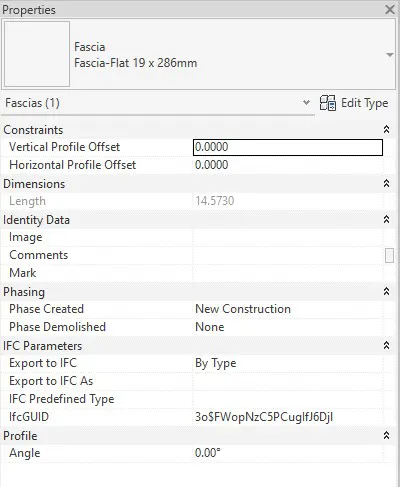The width and height of the screenshot is (400, 487).
Task: Click the Mark value field
Action: pyautogui.click(x=288, y=273)
